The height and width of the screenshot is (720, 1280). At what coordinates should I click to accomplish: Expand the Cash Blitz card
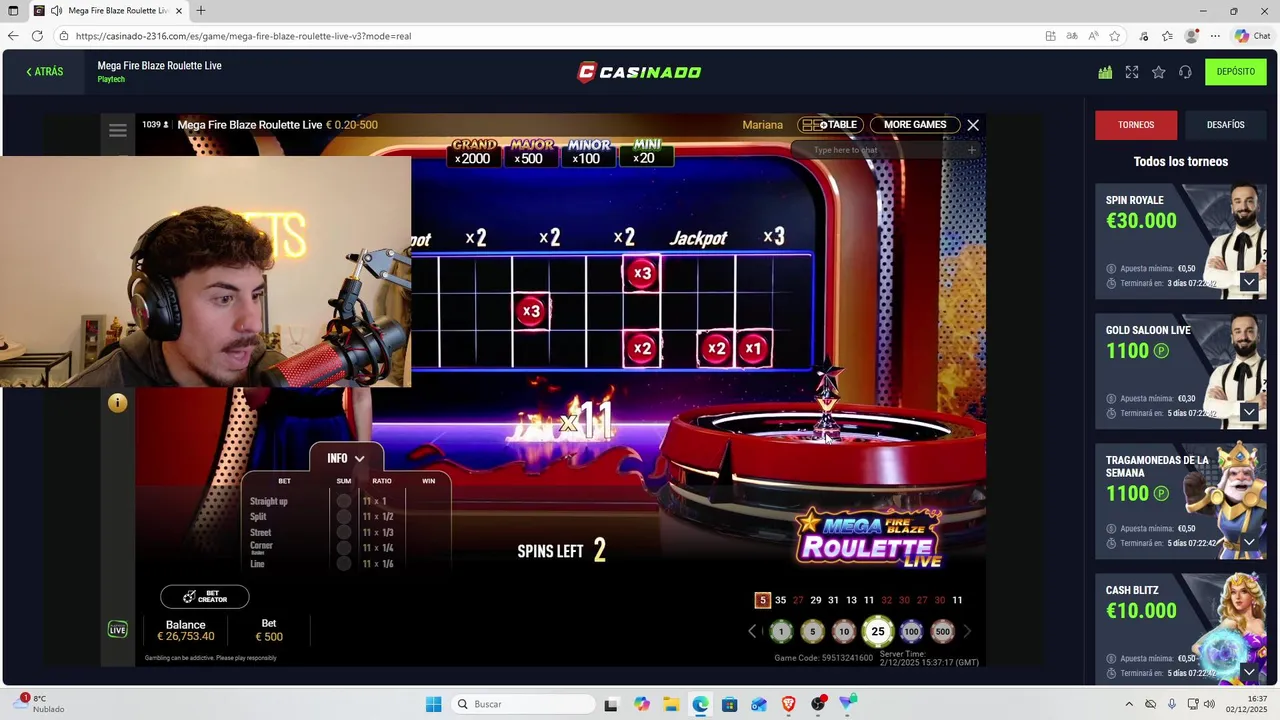(1249, 672)
